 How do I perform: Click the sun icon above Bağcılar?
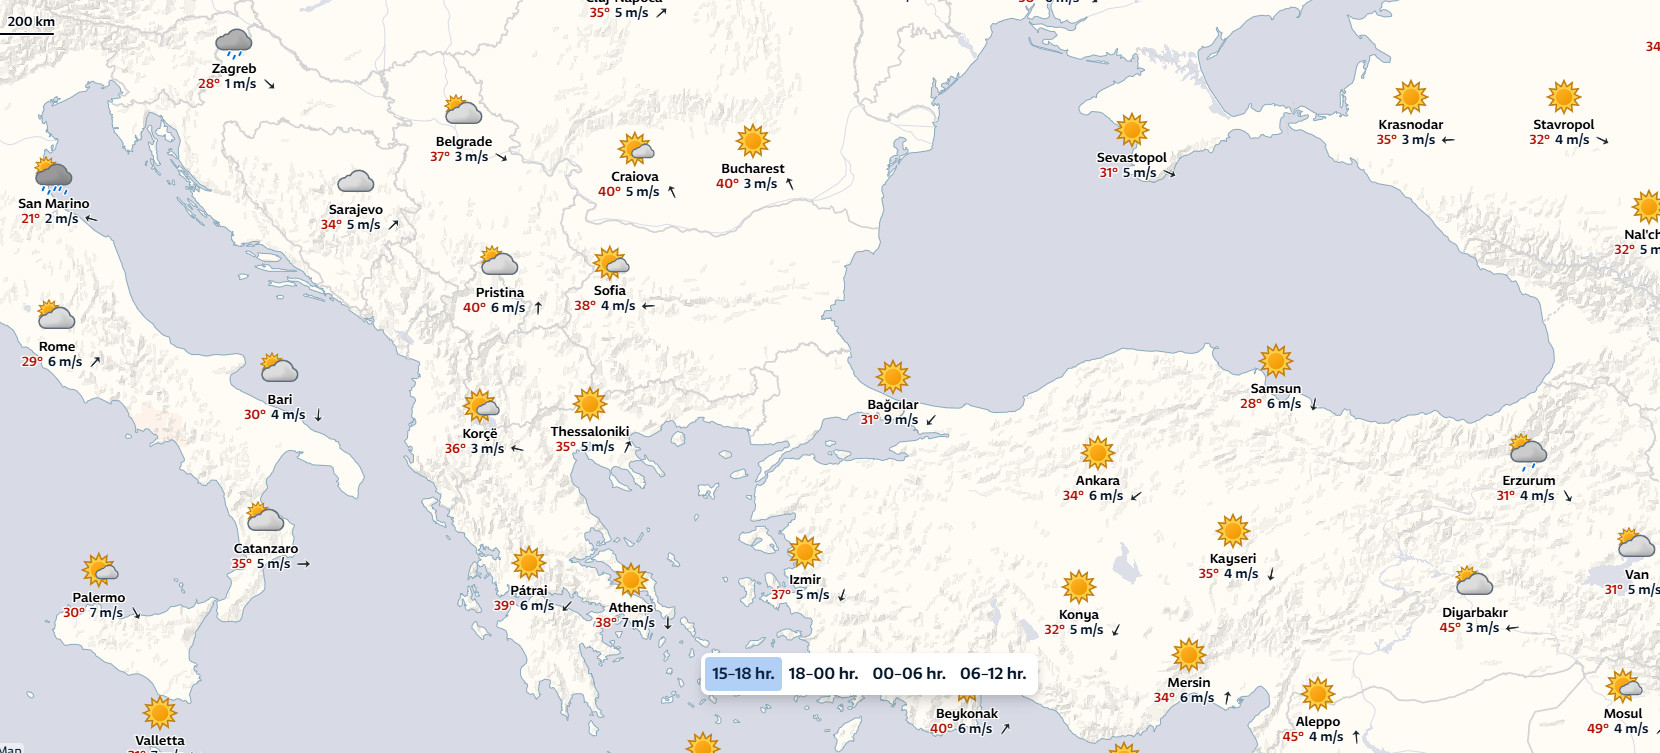coord(893,377)
